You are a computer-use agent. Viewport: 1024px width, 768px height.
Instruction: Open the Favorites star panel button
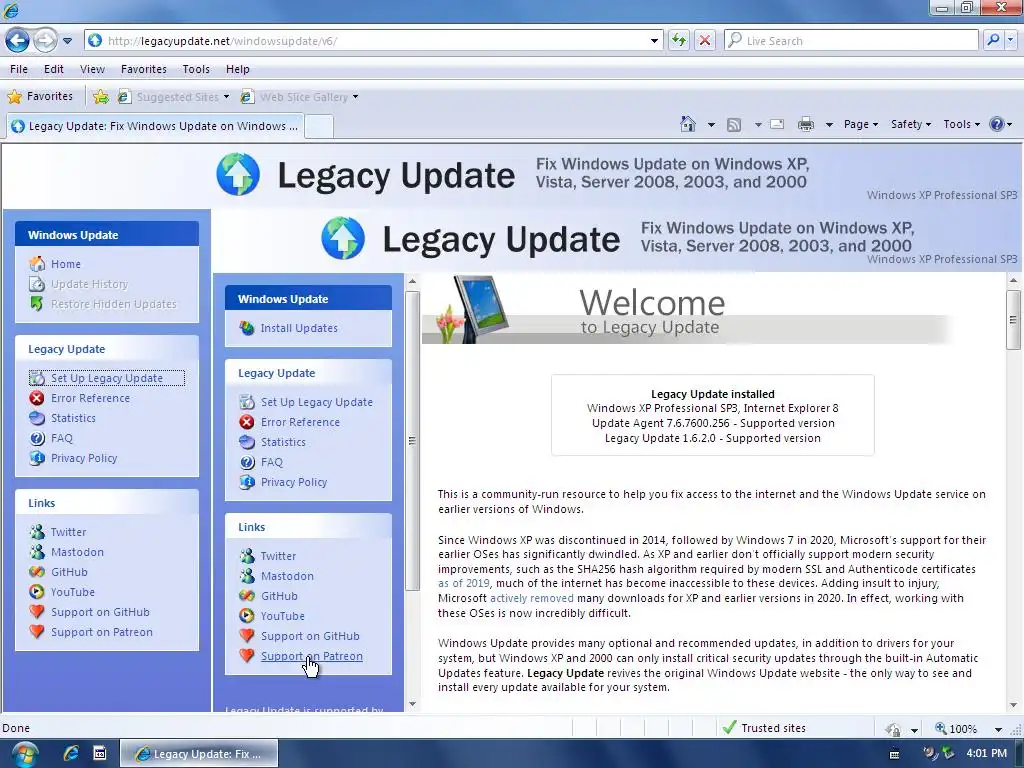pos(40,97)
